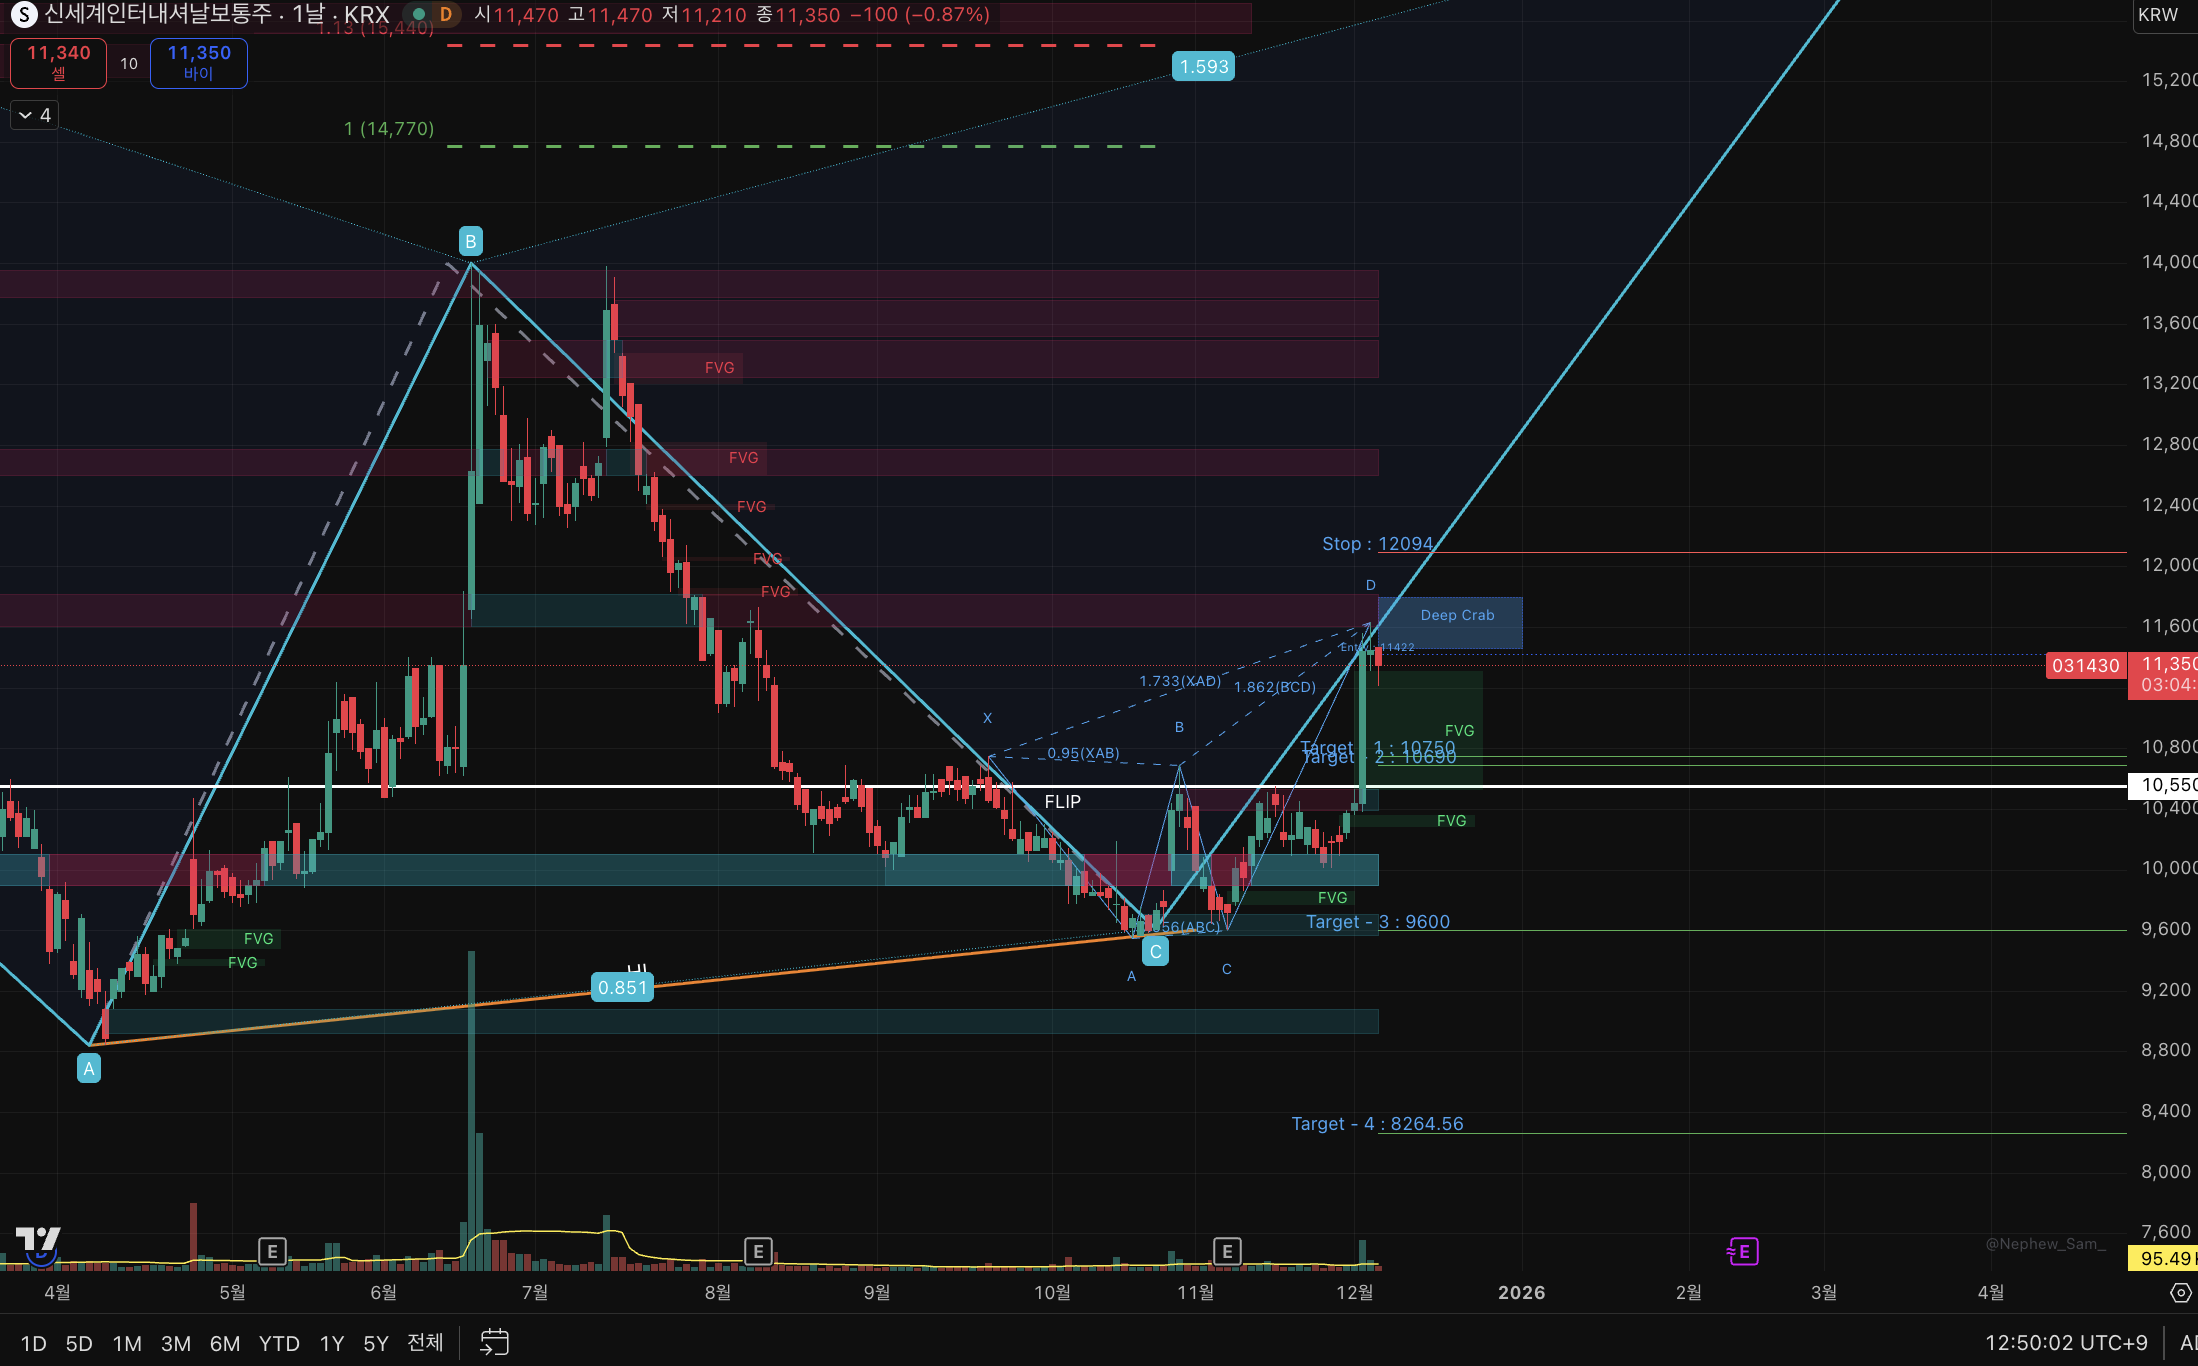Image resolution: width=2198 pixels, height=1366 pixels.
Task: Open the go-to-date calendar icon
Action: point(494,1342)
